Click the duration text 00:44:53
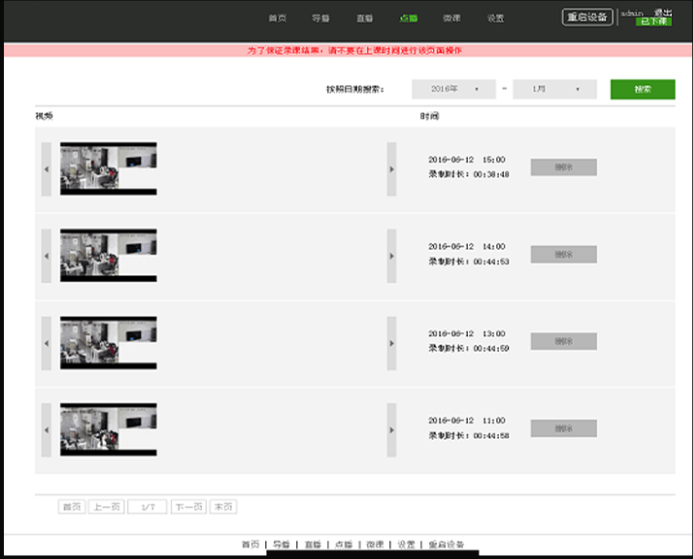 pyautogui.click(x=491, y=262)
